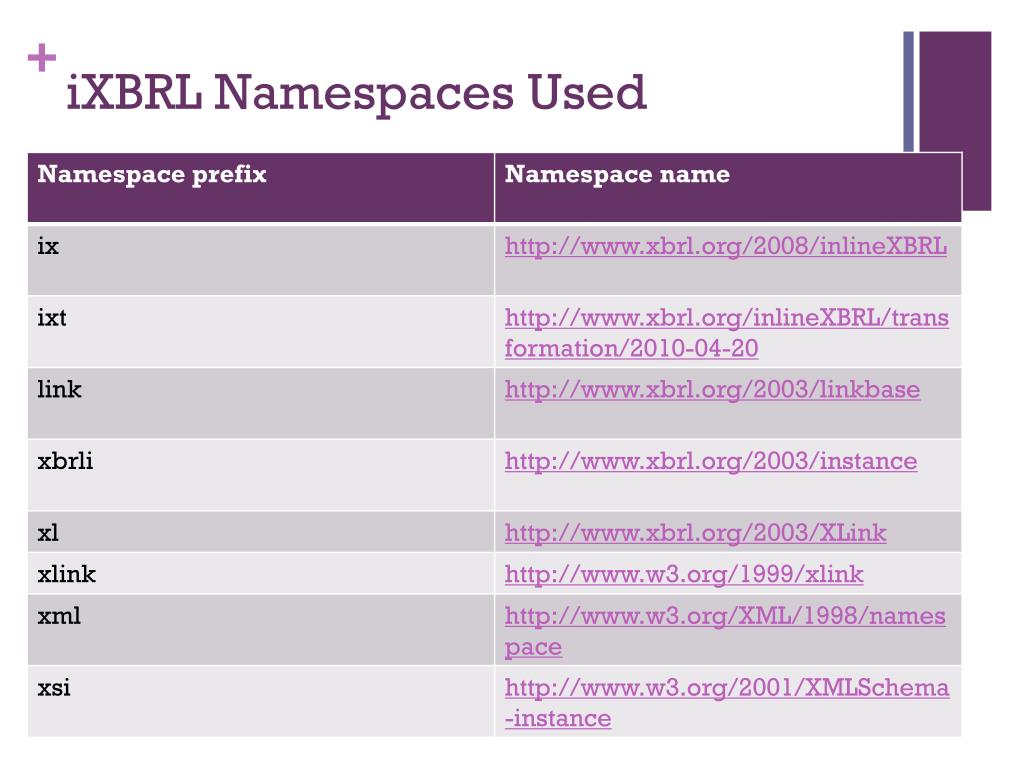The width and height of the screenshot is (1024, 768).
Task: Click the 'iXBRL Namespaces Used' slide title
Action: pos(357,93)
